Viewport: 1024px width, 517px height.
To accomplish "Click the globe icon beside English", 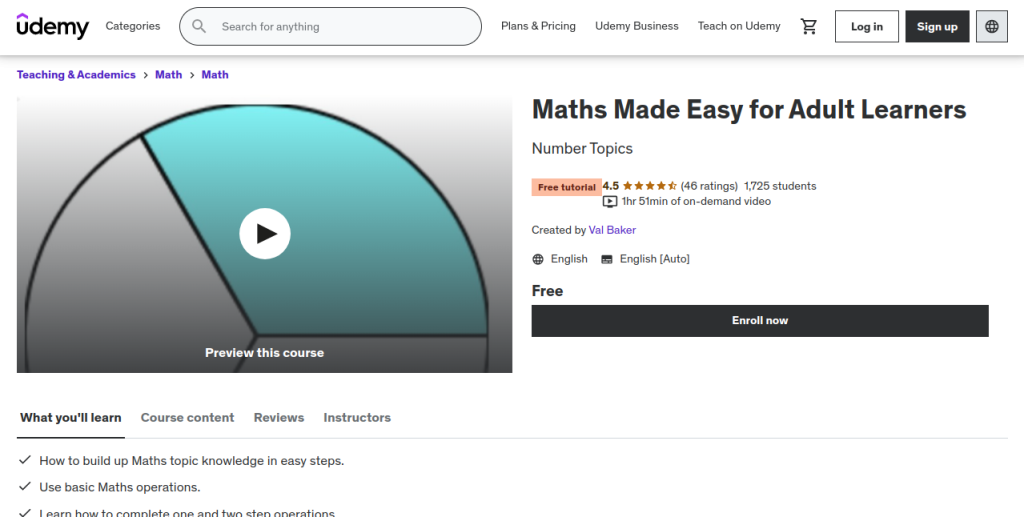I will click(537, 259).
